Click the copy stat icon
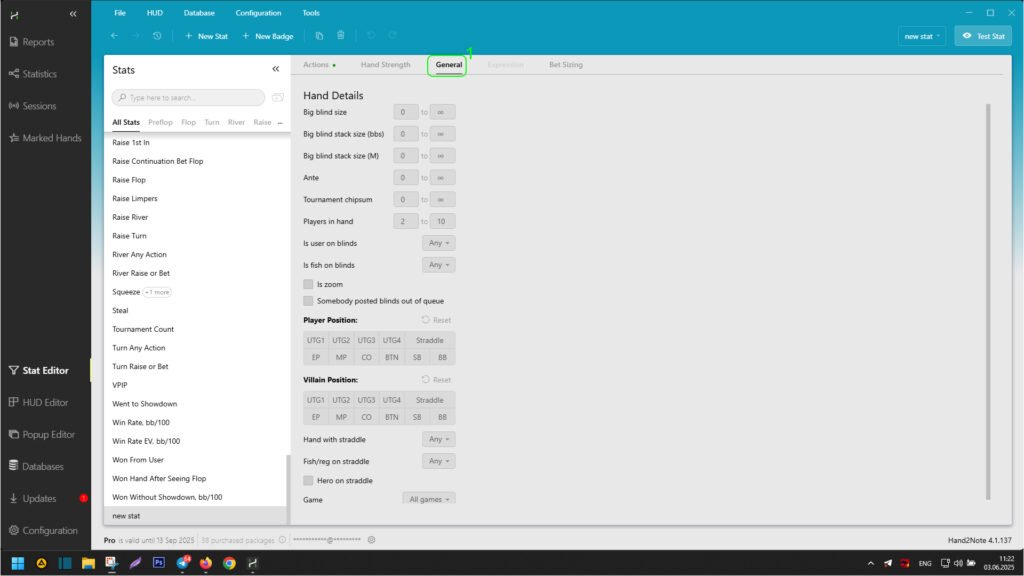Screen dimensions: 1024x576 (x=319, y=36)
